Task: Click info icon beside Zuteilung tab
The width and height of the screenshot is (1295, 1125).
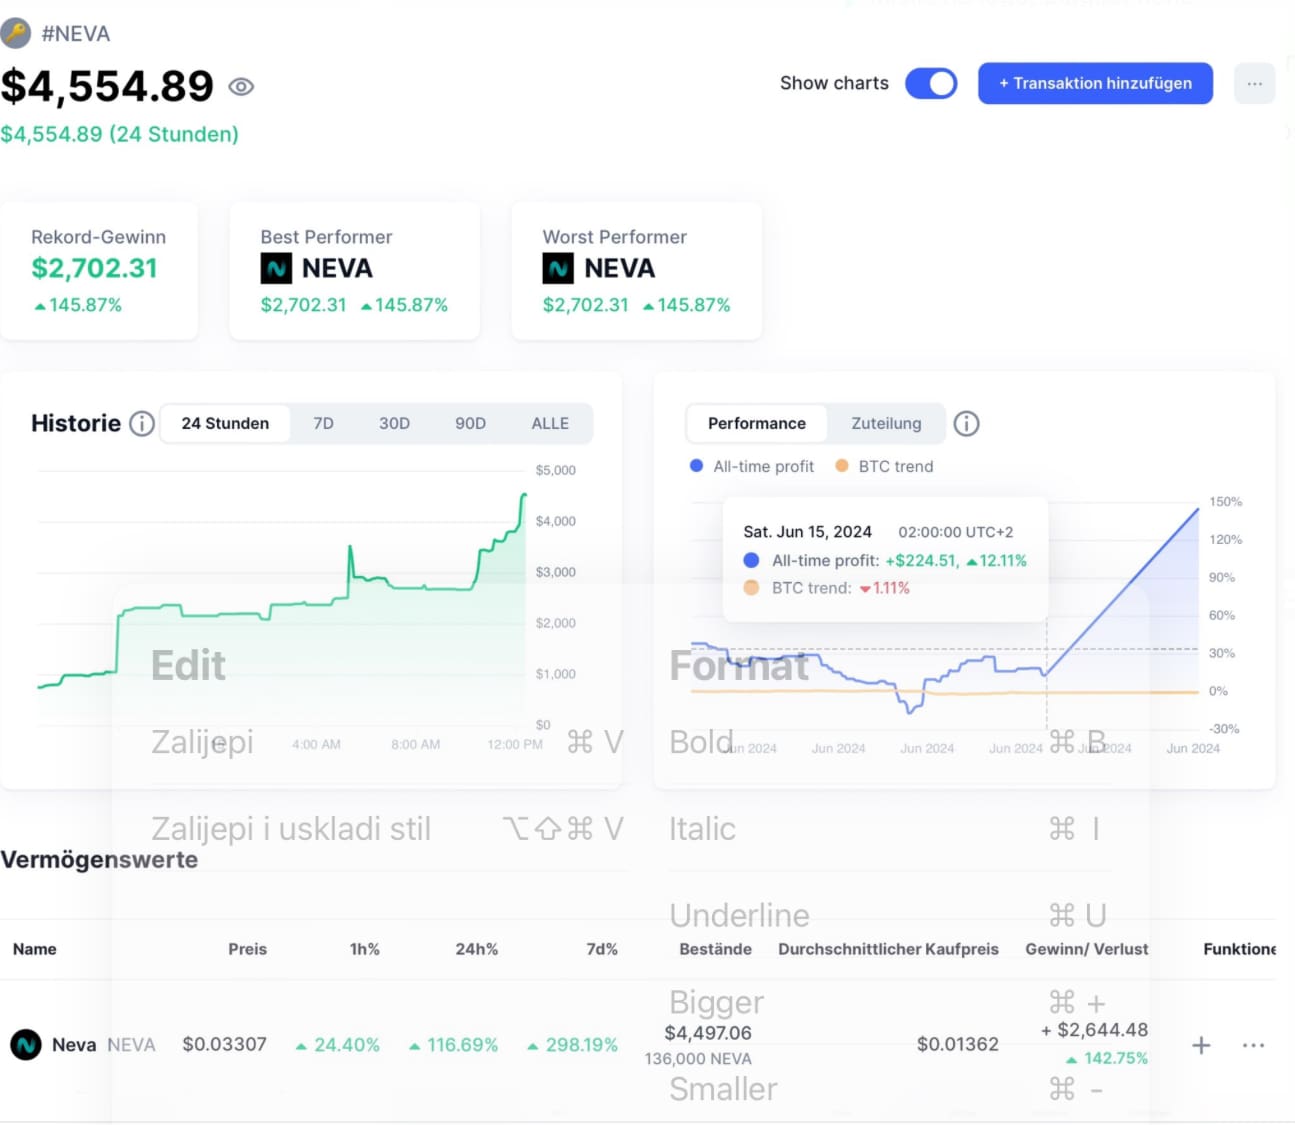Action: [x=966, y=424]
